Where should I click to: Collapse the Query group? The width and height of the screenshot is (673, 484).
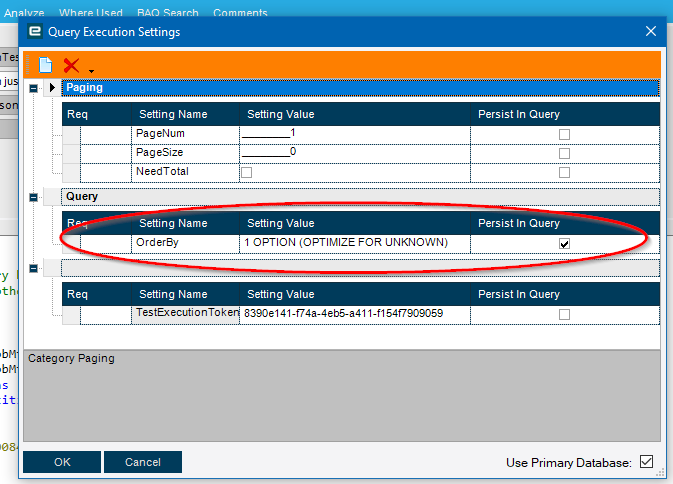coord(33,197)
